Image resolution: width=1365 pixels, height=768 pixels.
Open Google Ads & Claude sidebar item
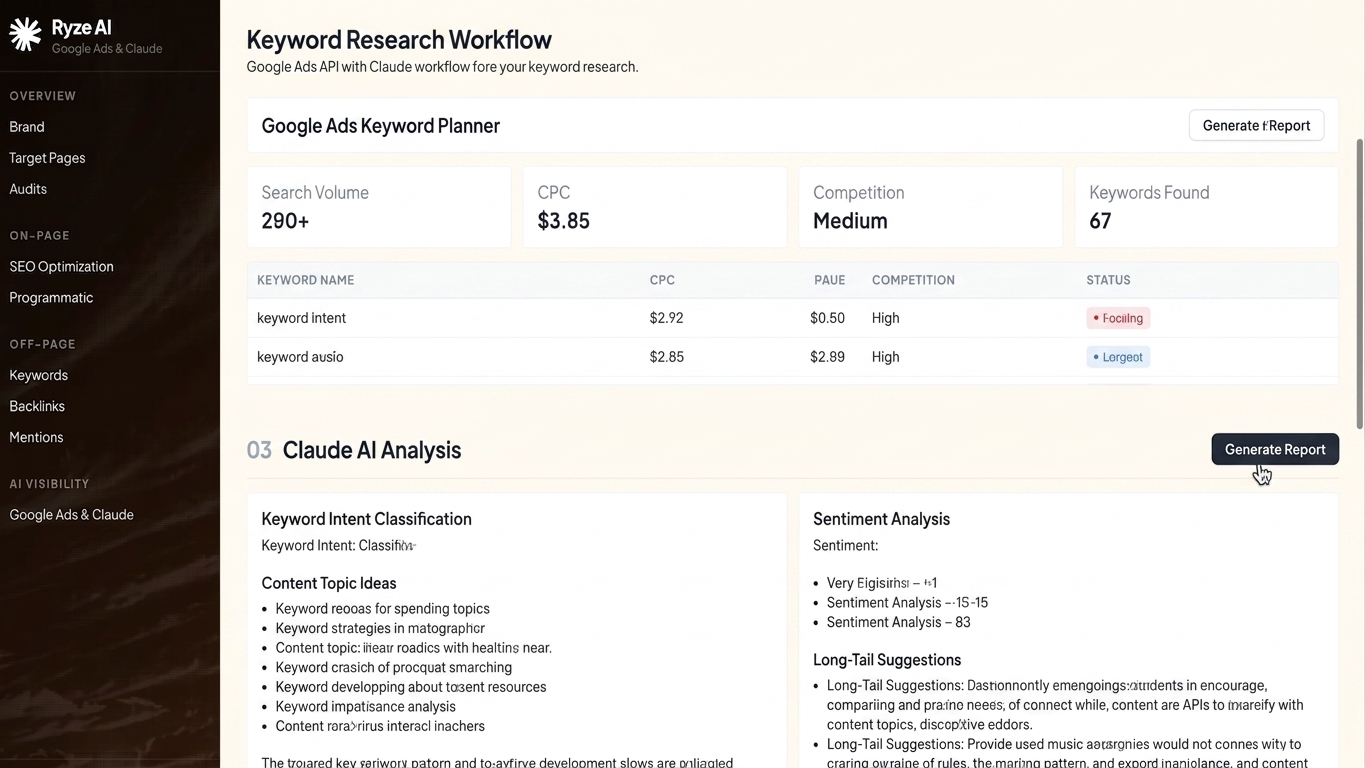coord(71,515)
